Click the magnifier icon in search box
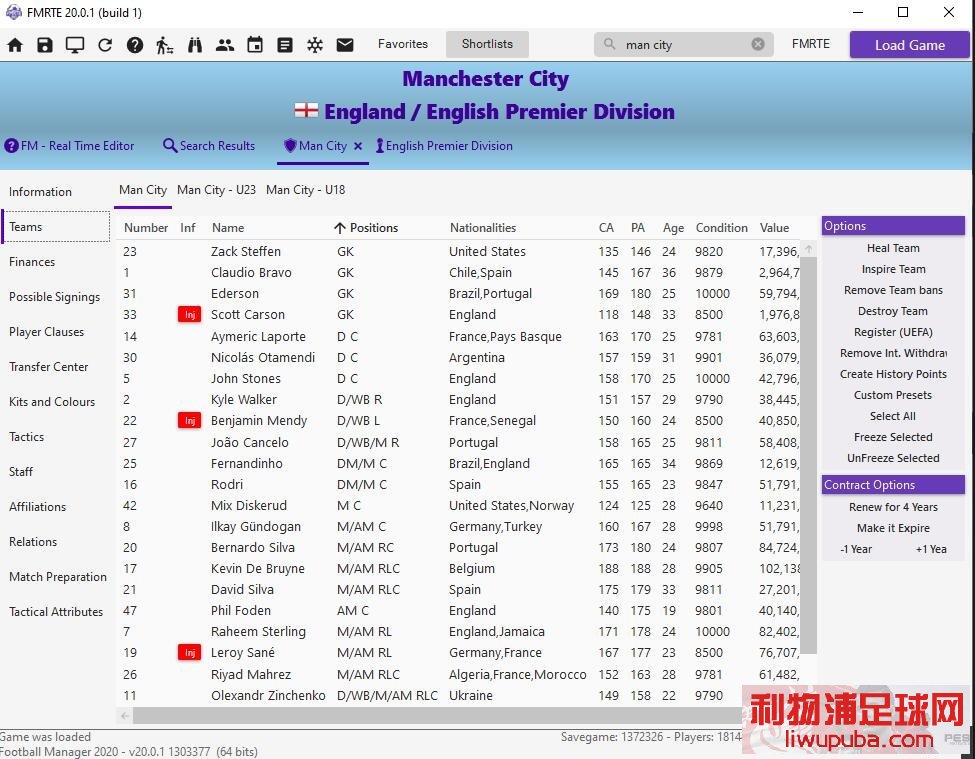 tap(609, 44)
